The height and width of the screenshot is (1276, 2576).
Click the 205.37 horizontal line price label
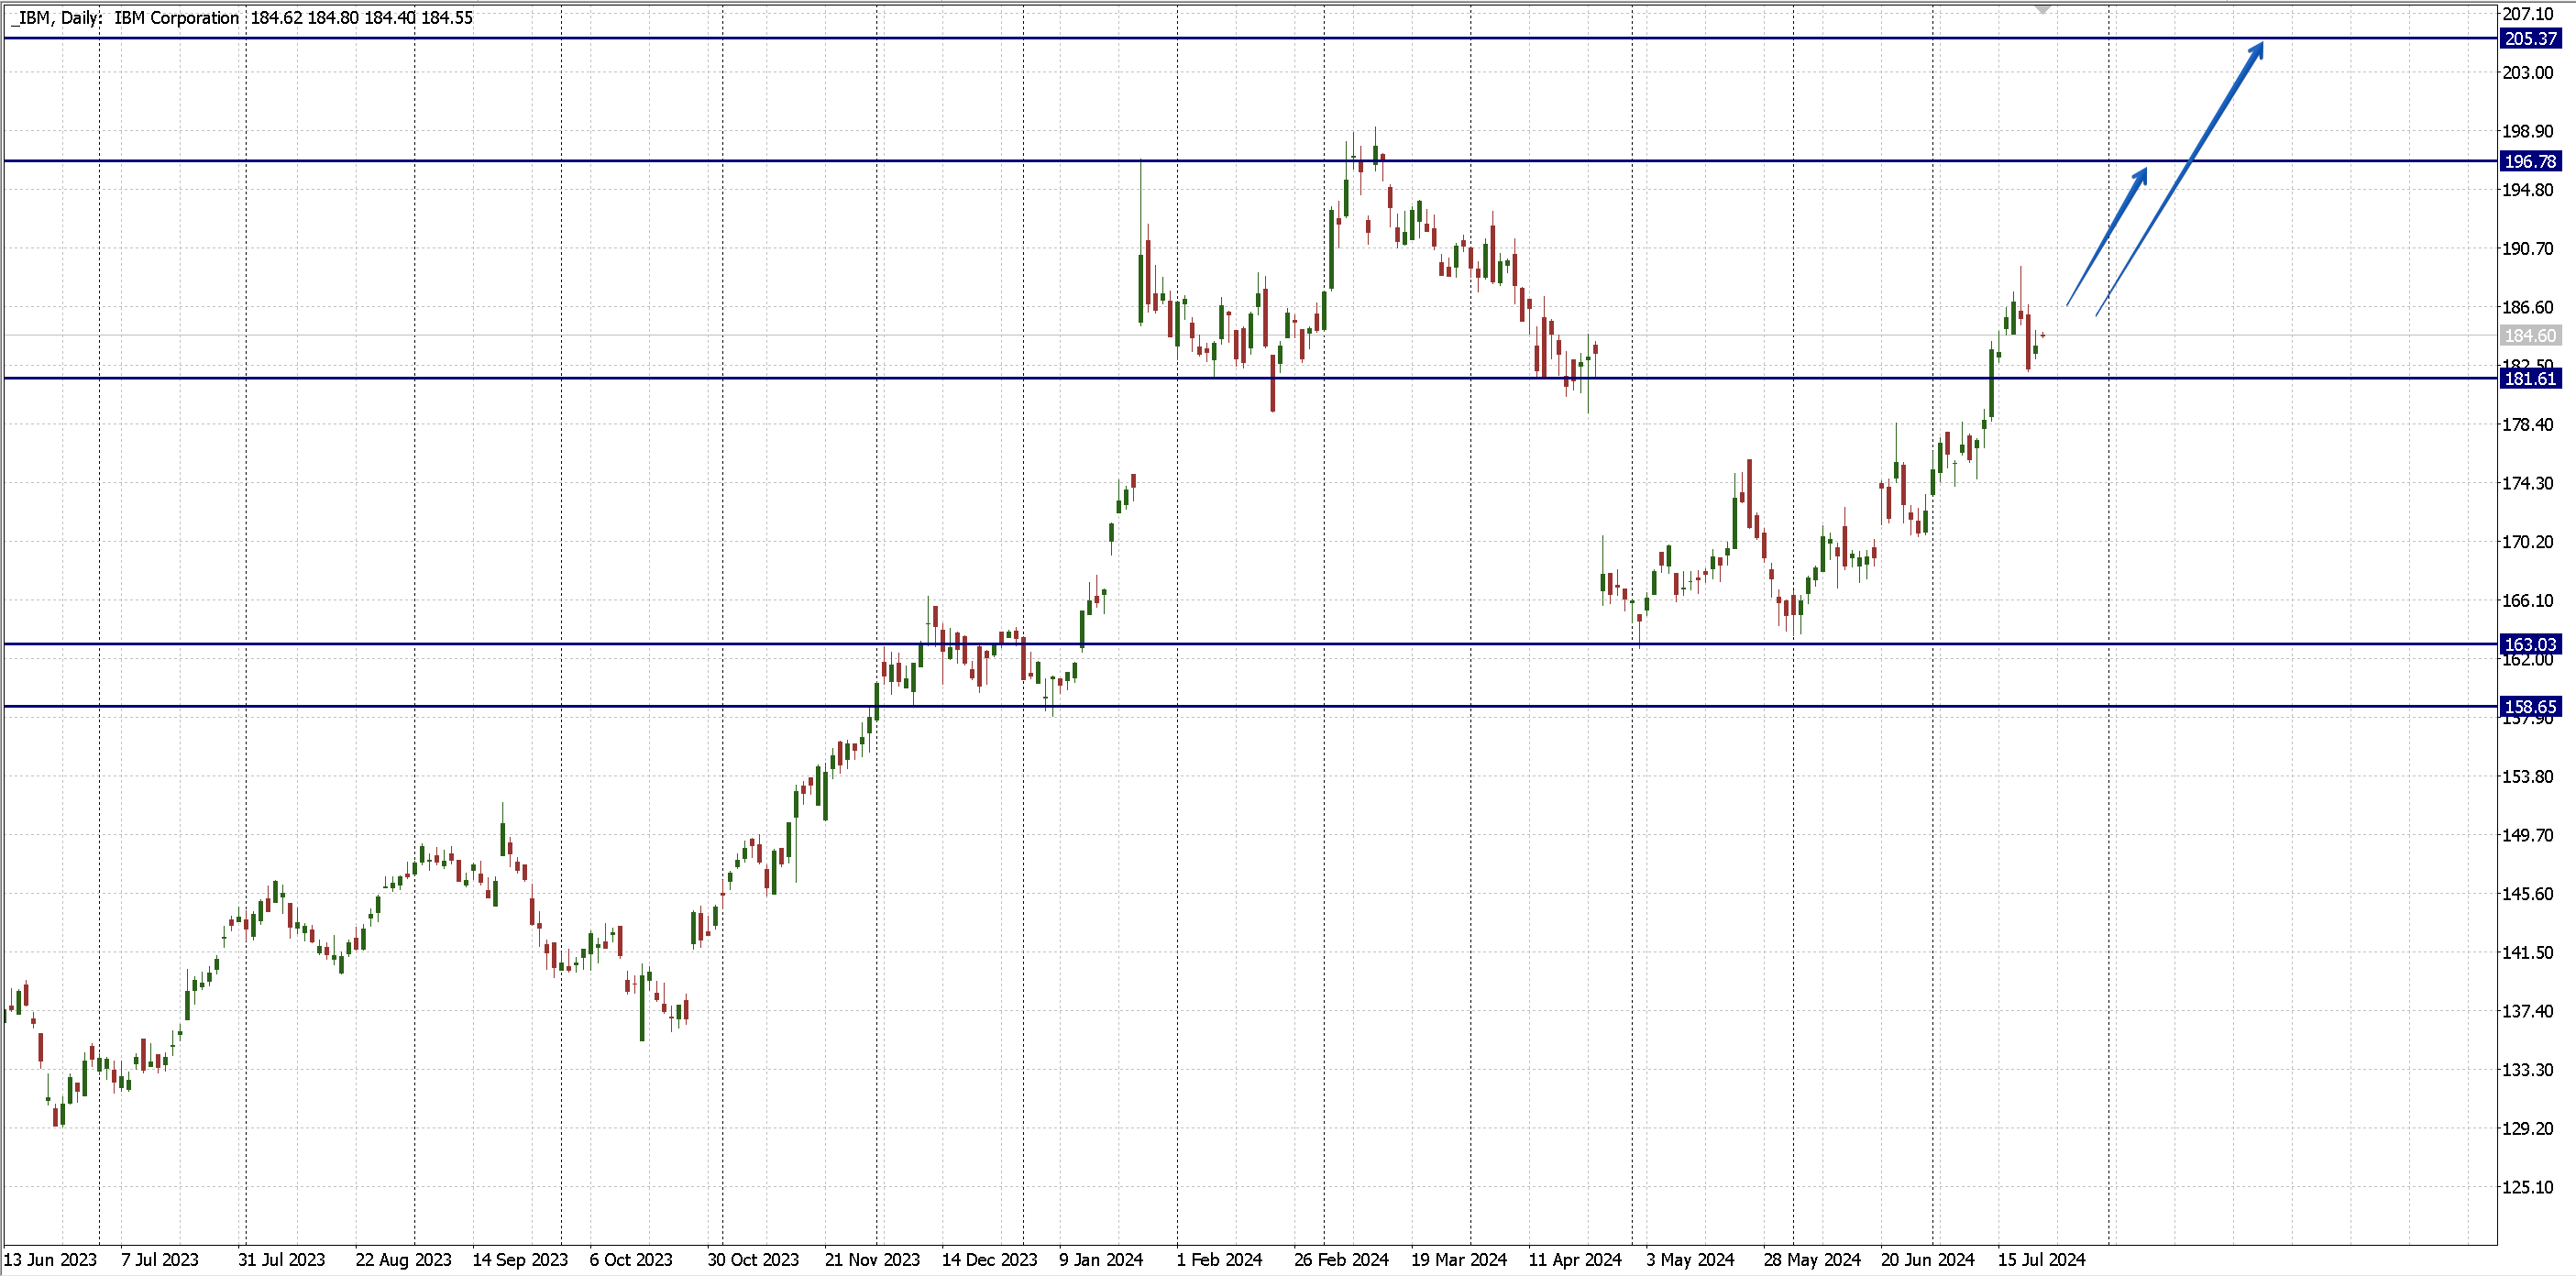2531,38
